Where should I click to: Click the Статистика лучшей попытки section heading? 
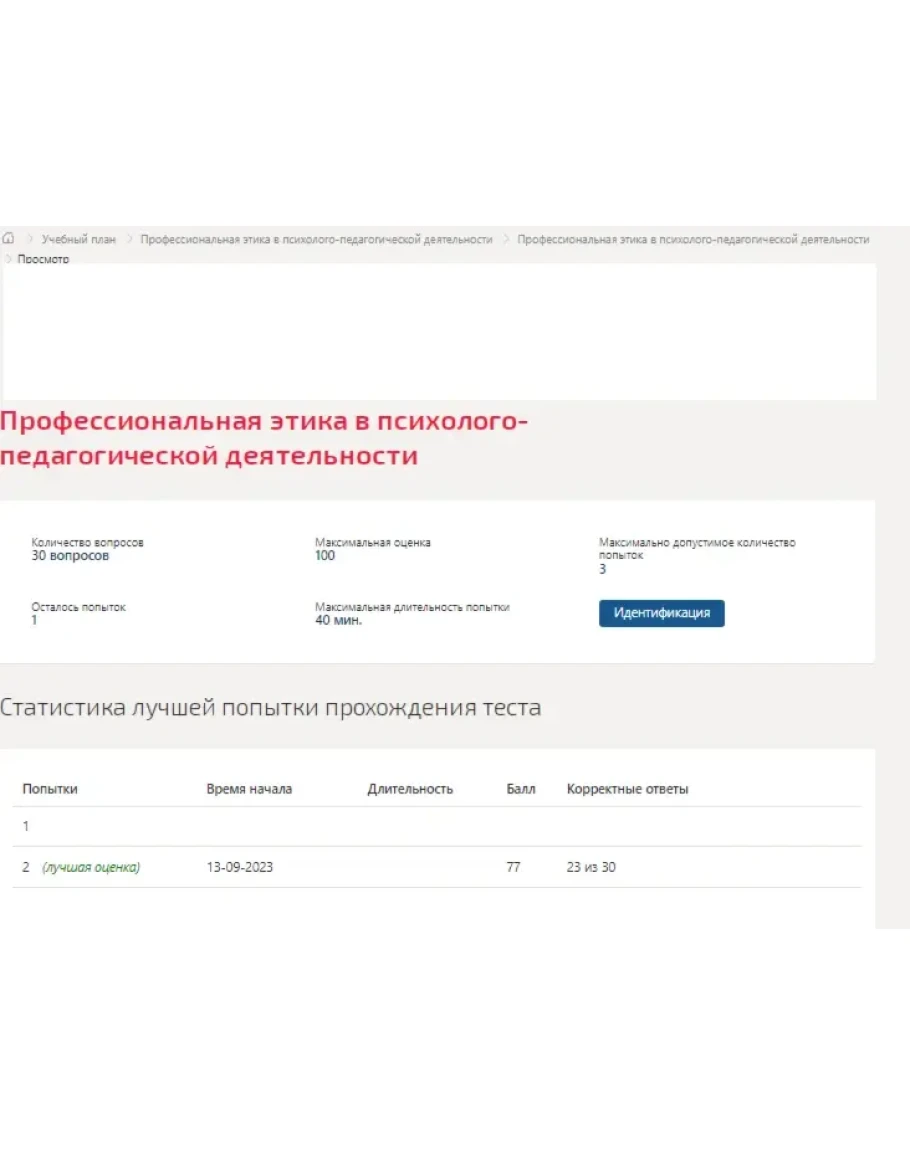pyautogui.click(x=270, y=708)
